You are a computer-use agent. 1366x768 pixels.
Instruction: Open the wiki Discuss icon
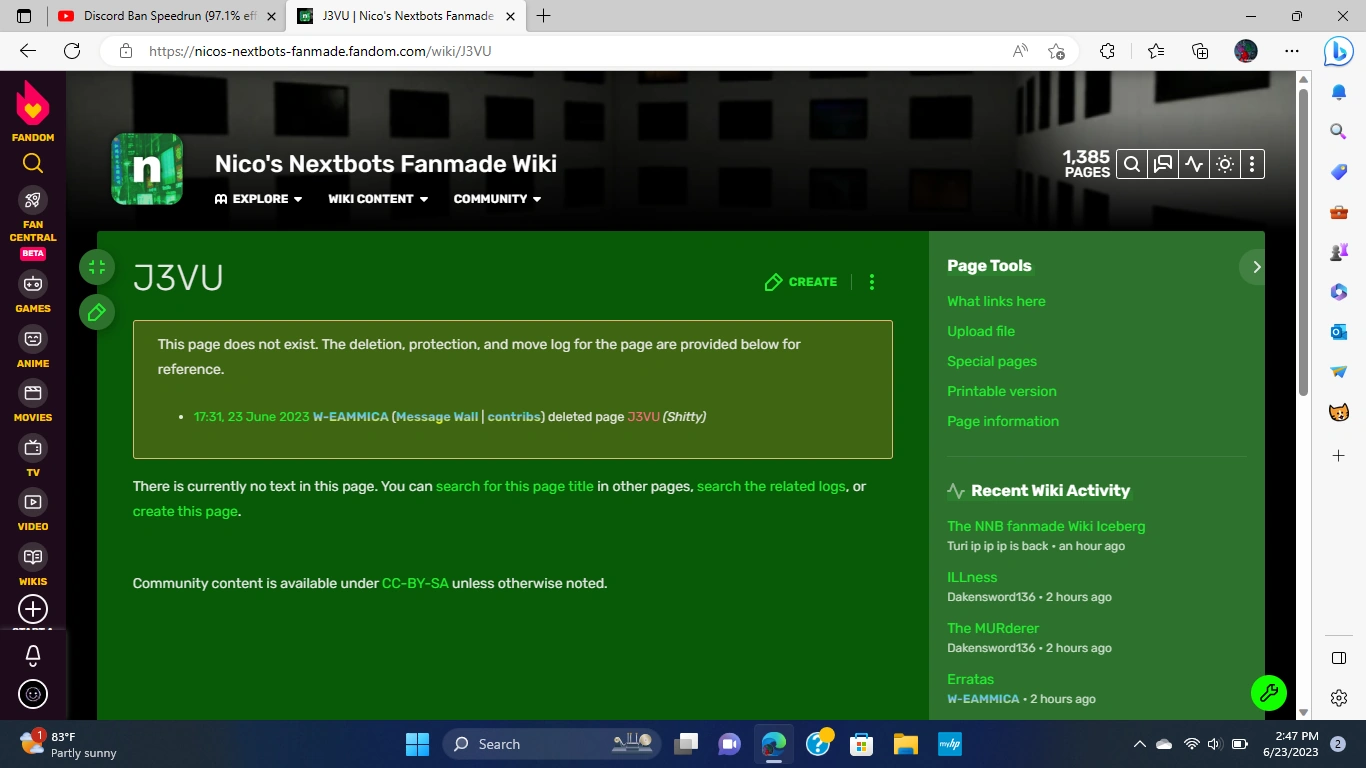tap(1162, 165)
